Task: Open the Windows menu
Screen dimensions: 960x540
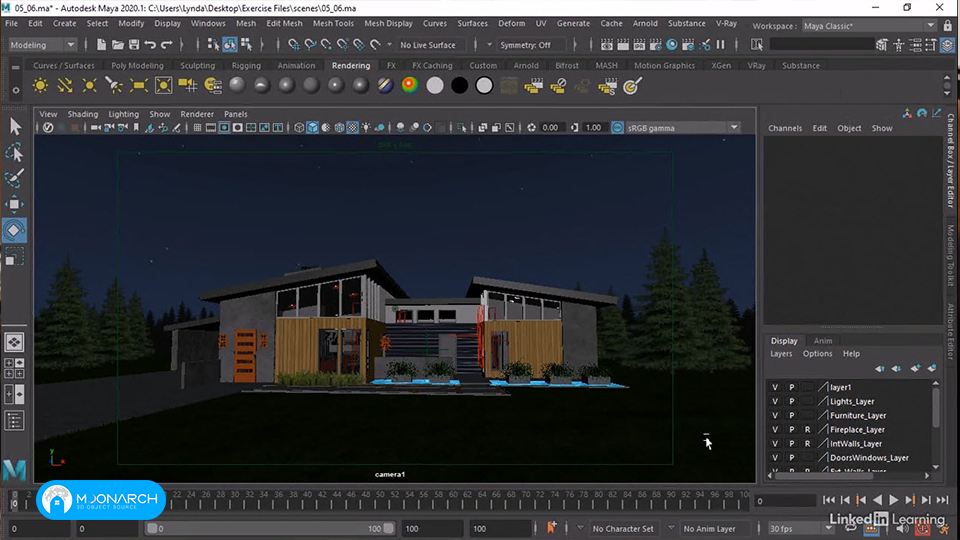Action: pyautogui.click(x=208, y=23)
